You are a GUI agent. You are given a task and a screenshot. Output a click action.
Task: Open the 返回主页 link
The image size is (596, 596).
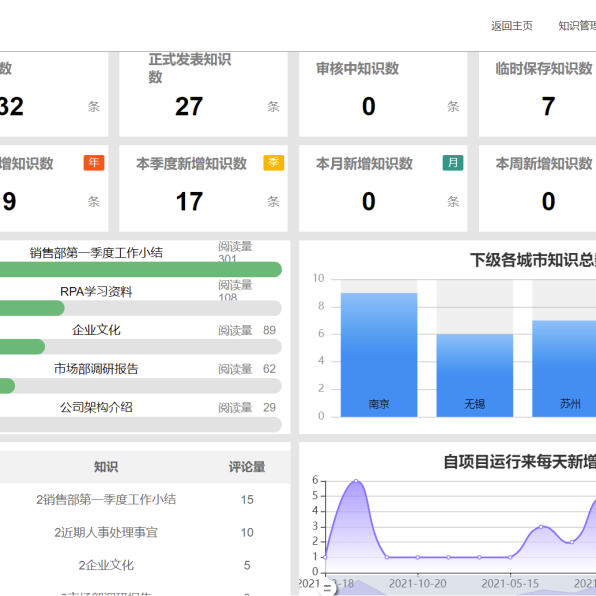click(512, 26)
